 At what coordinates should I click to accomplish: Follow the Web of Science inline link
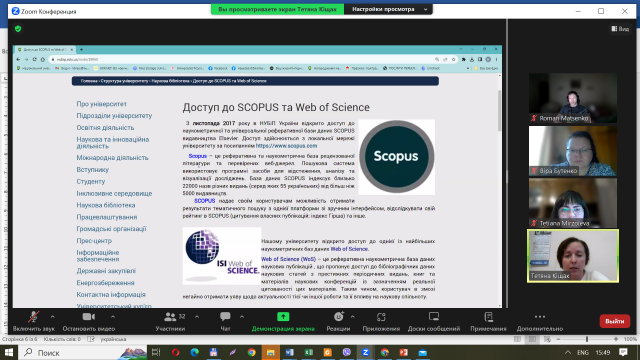point(349,249)
